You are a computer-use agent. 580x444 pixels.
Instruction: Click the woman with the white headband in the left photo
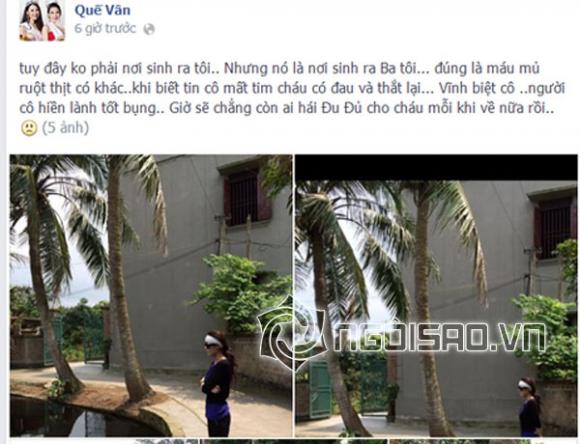pos(217,383)
